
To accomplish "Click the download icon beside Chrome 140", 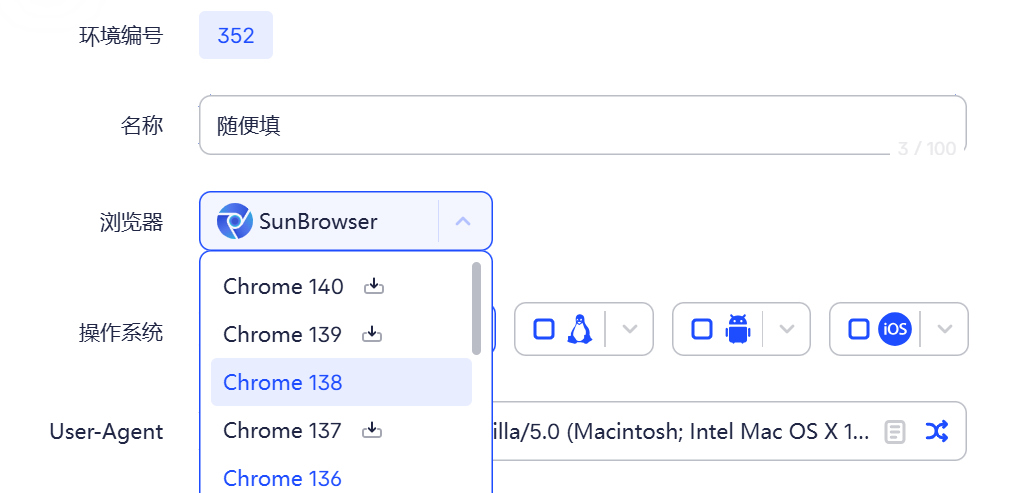I will pos(374,287).
